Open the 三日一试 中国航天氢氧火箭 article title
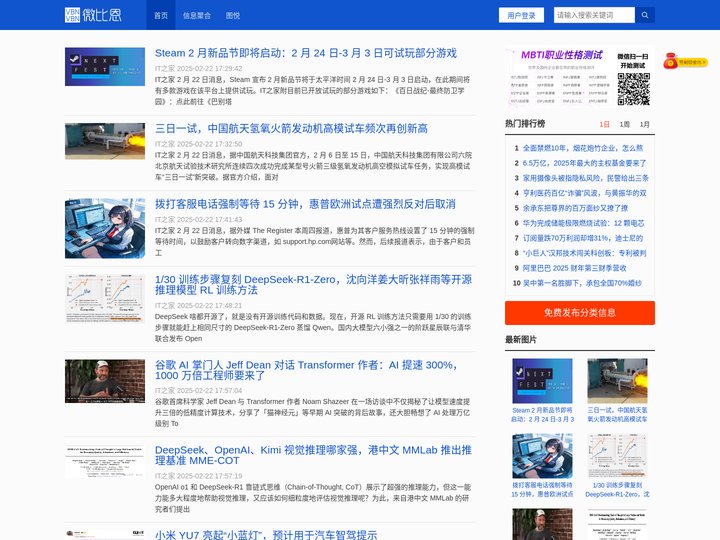Image resolution: width=720 pixels, height=540 pixels. [291, 128]
